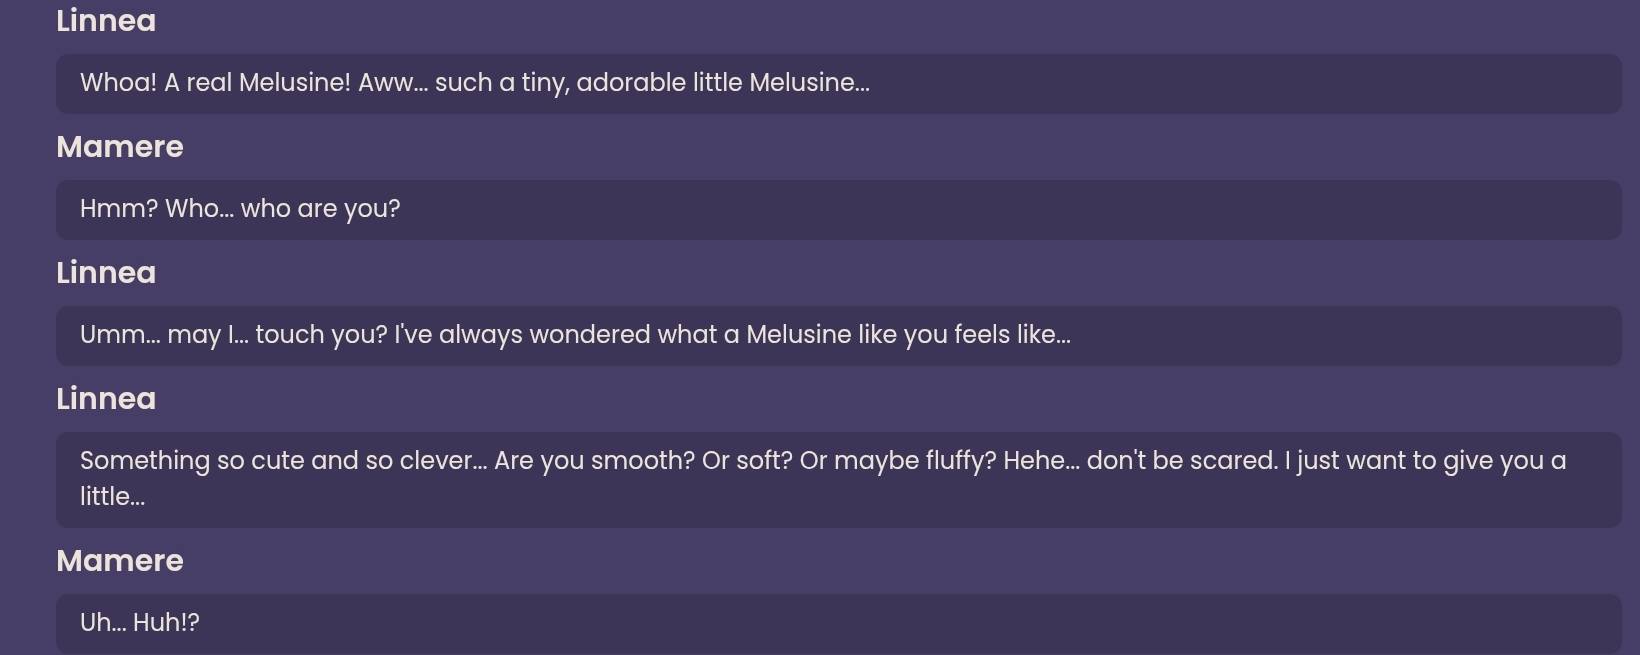Click the word "scared." in the dialogue
This screenshot has width=1640, height=655.
click(x=1234, y=461)
